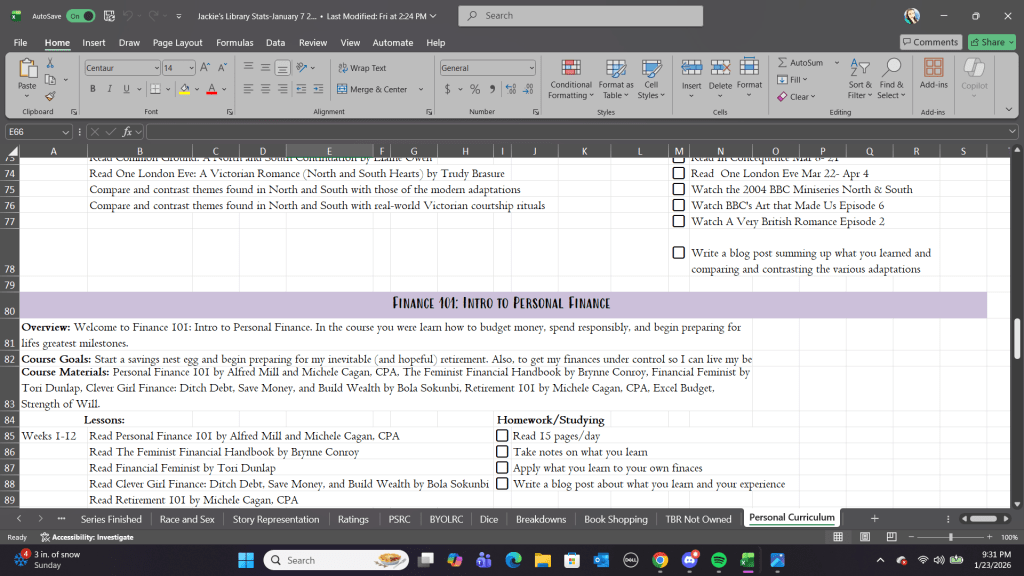Click the Name Box showing E66
Image resolution: width=1024 pixels, height=576 pixels.
tap(35, 132)
